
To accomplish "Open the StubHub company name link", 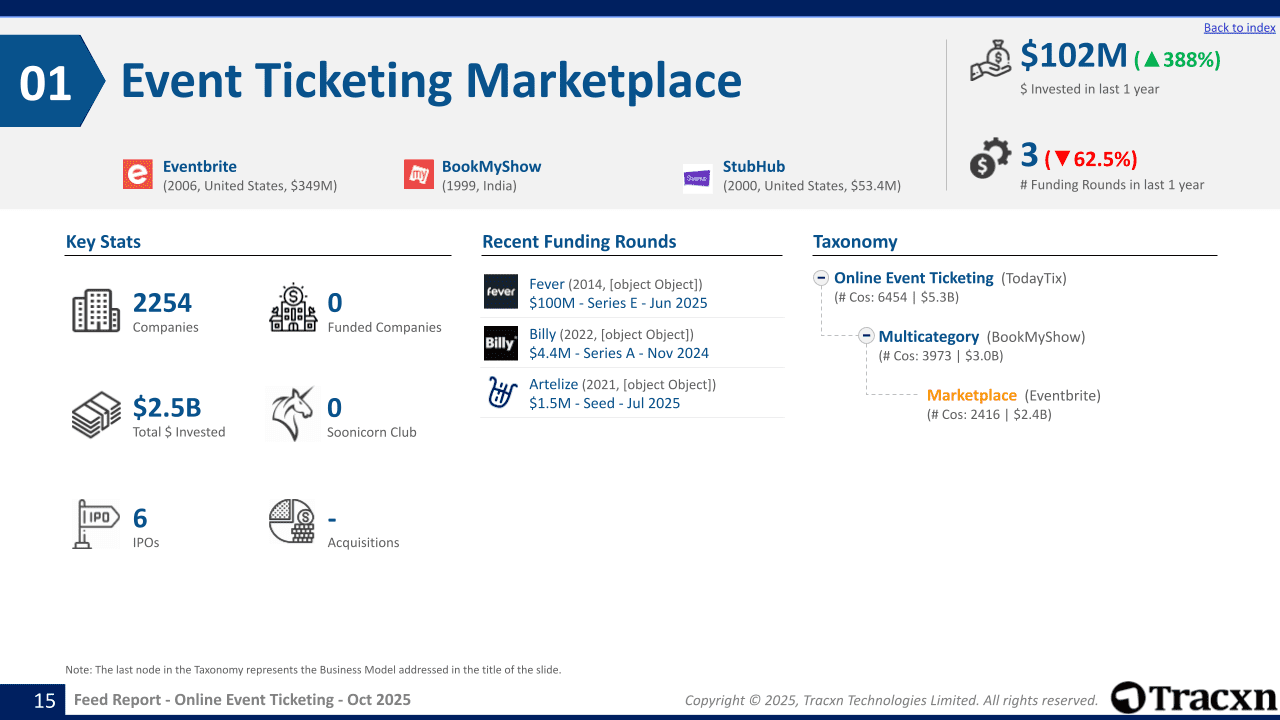I will point(754,167).
